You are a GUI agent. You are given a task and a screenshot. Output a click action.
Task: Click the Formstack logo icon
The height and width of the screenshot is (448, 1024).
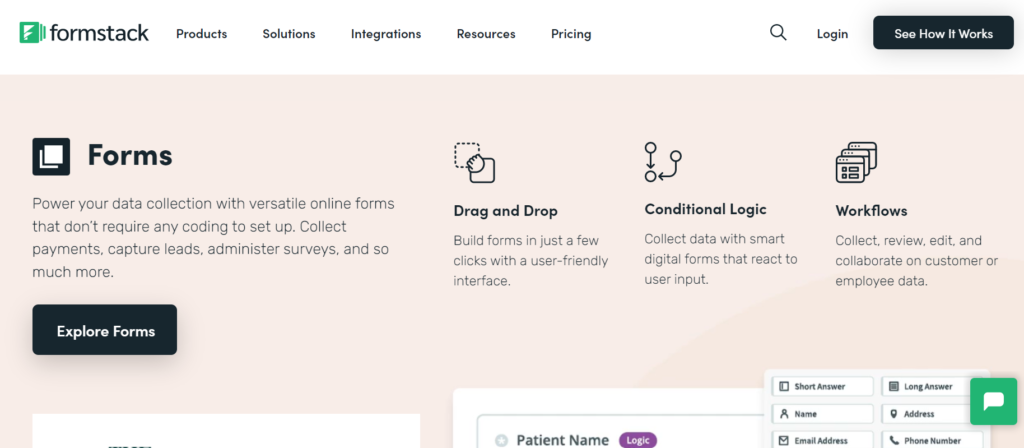(30, 33)
